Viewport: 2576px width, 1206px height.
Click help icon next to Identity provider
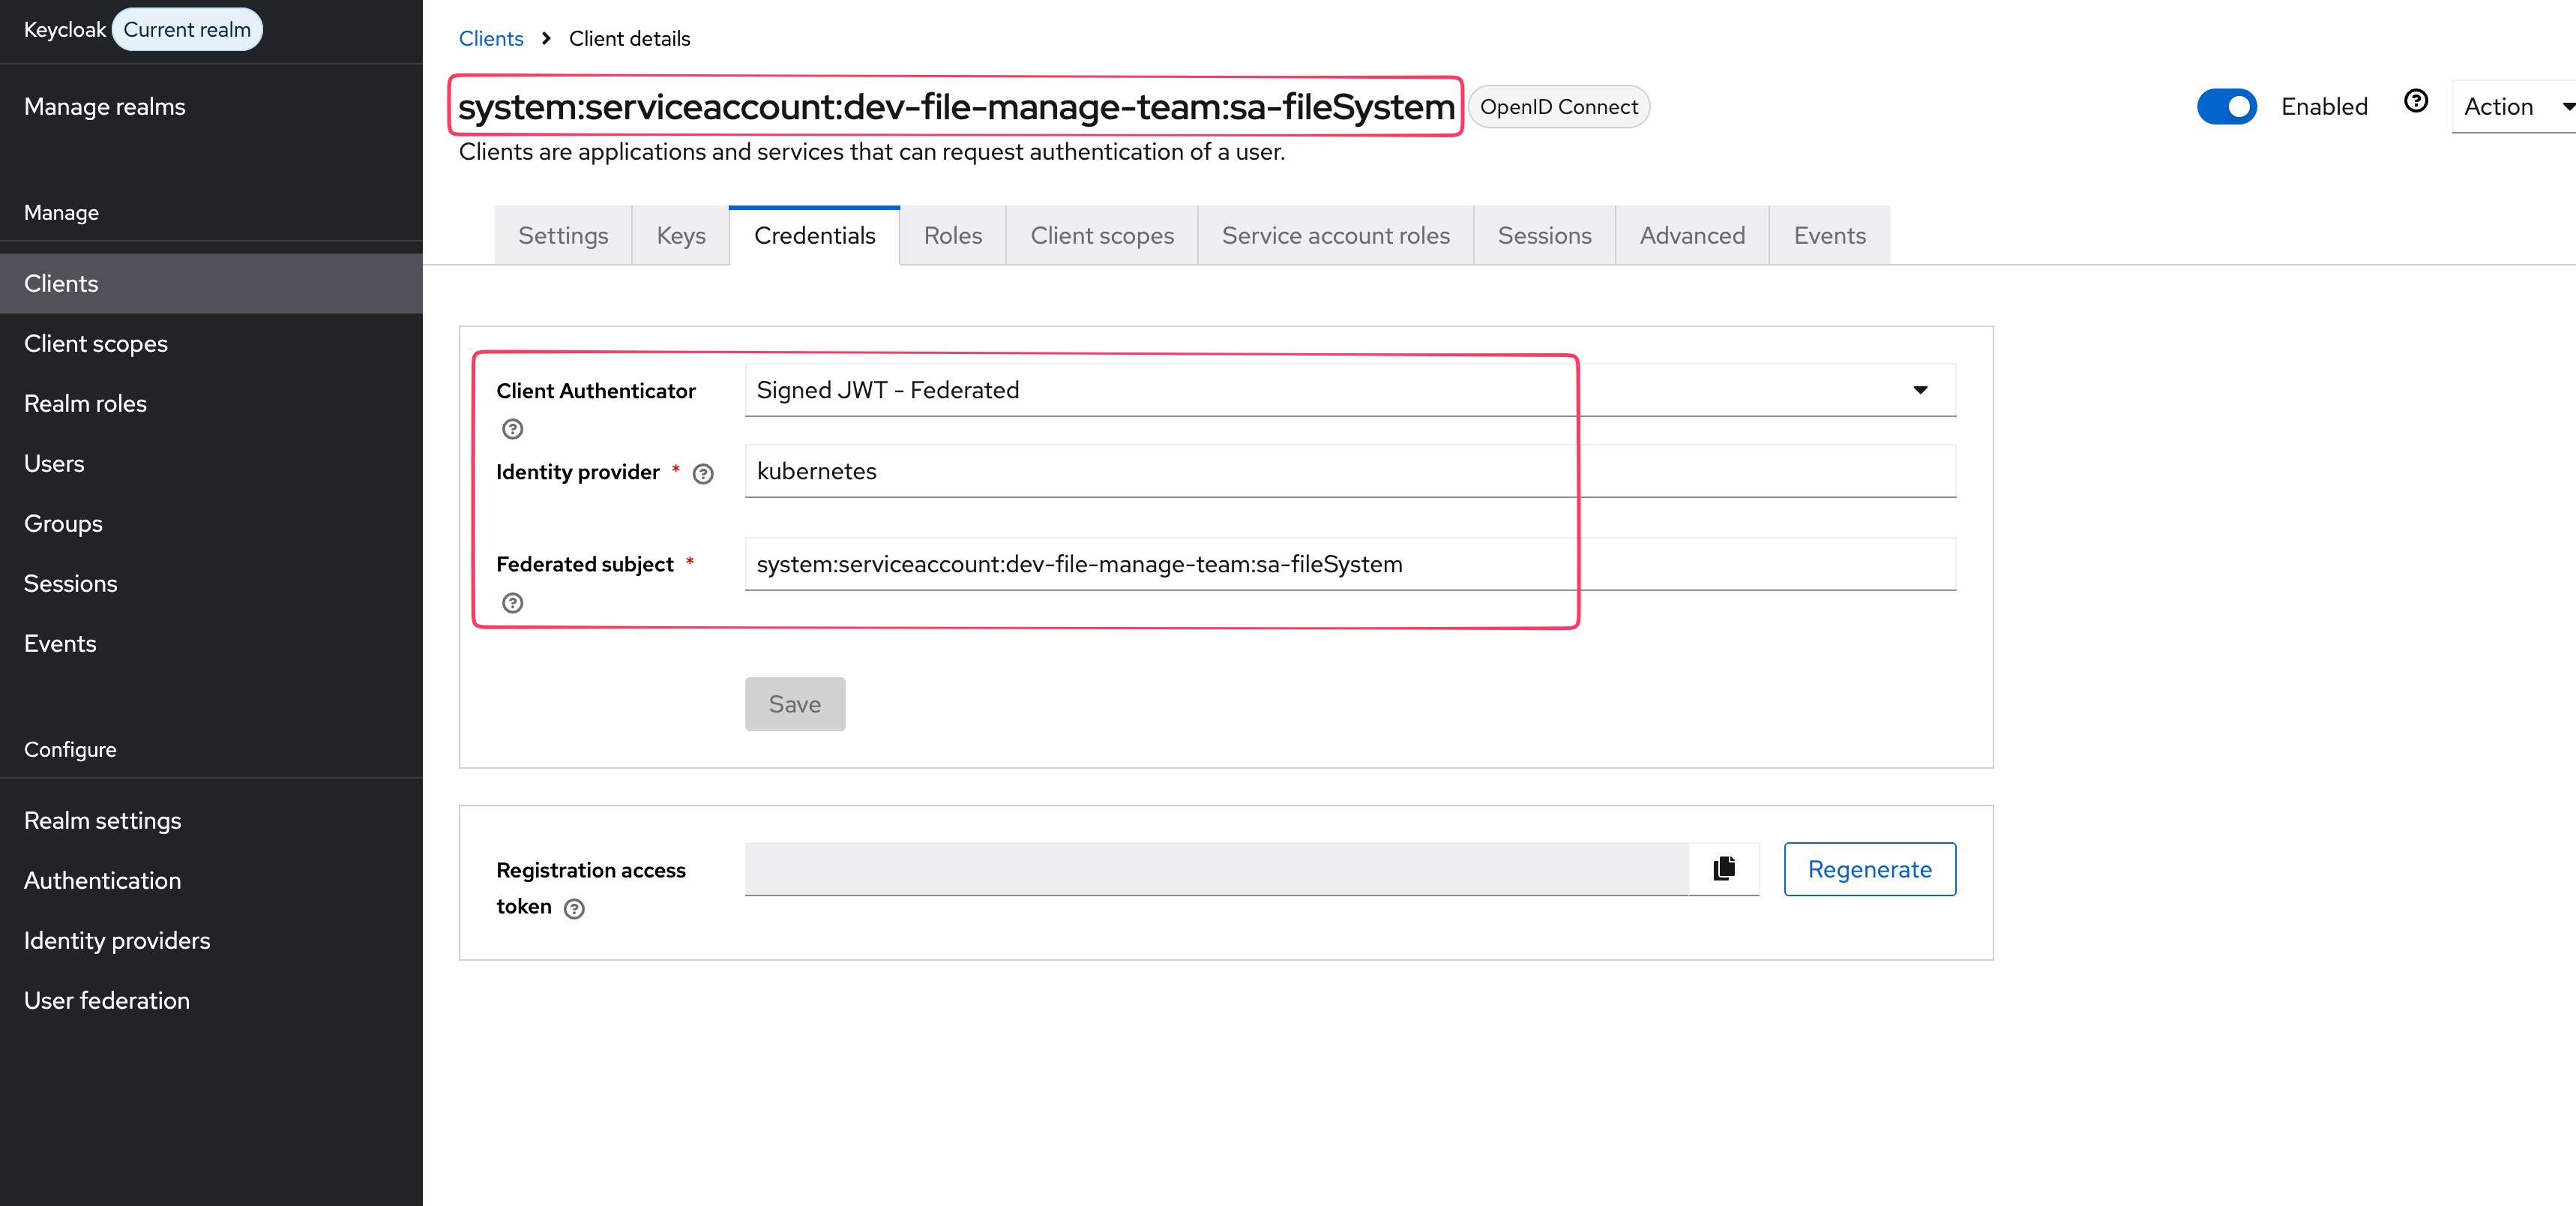pos(703,474)
